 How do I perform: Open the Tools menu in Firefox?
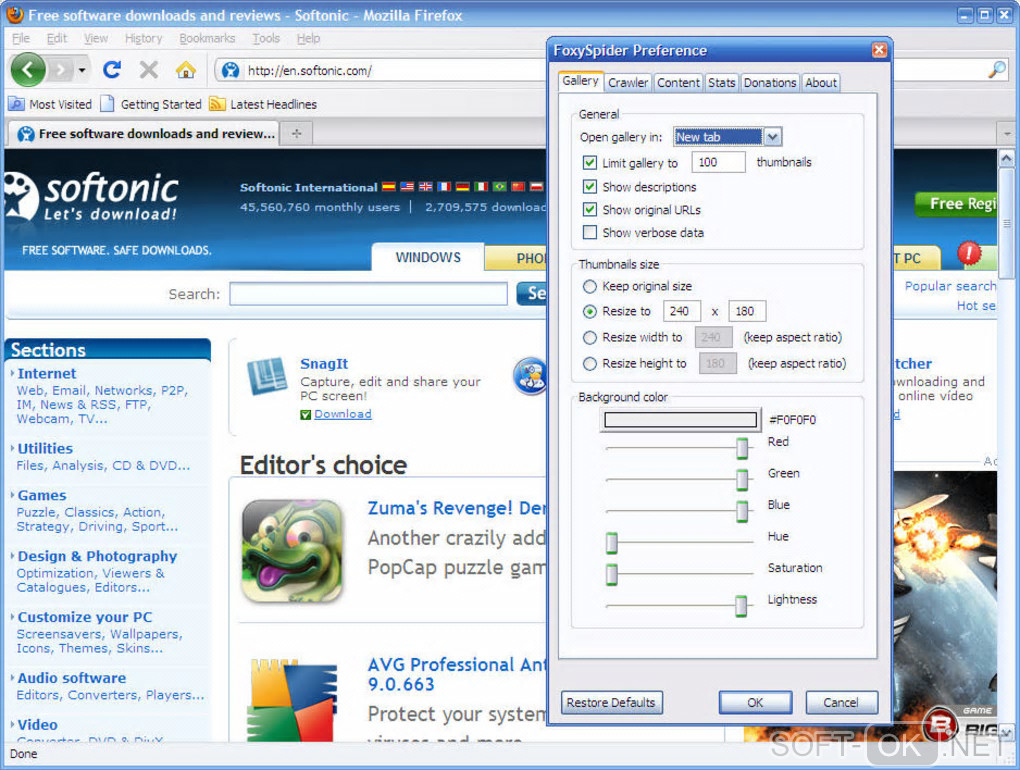266,38
